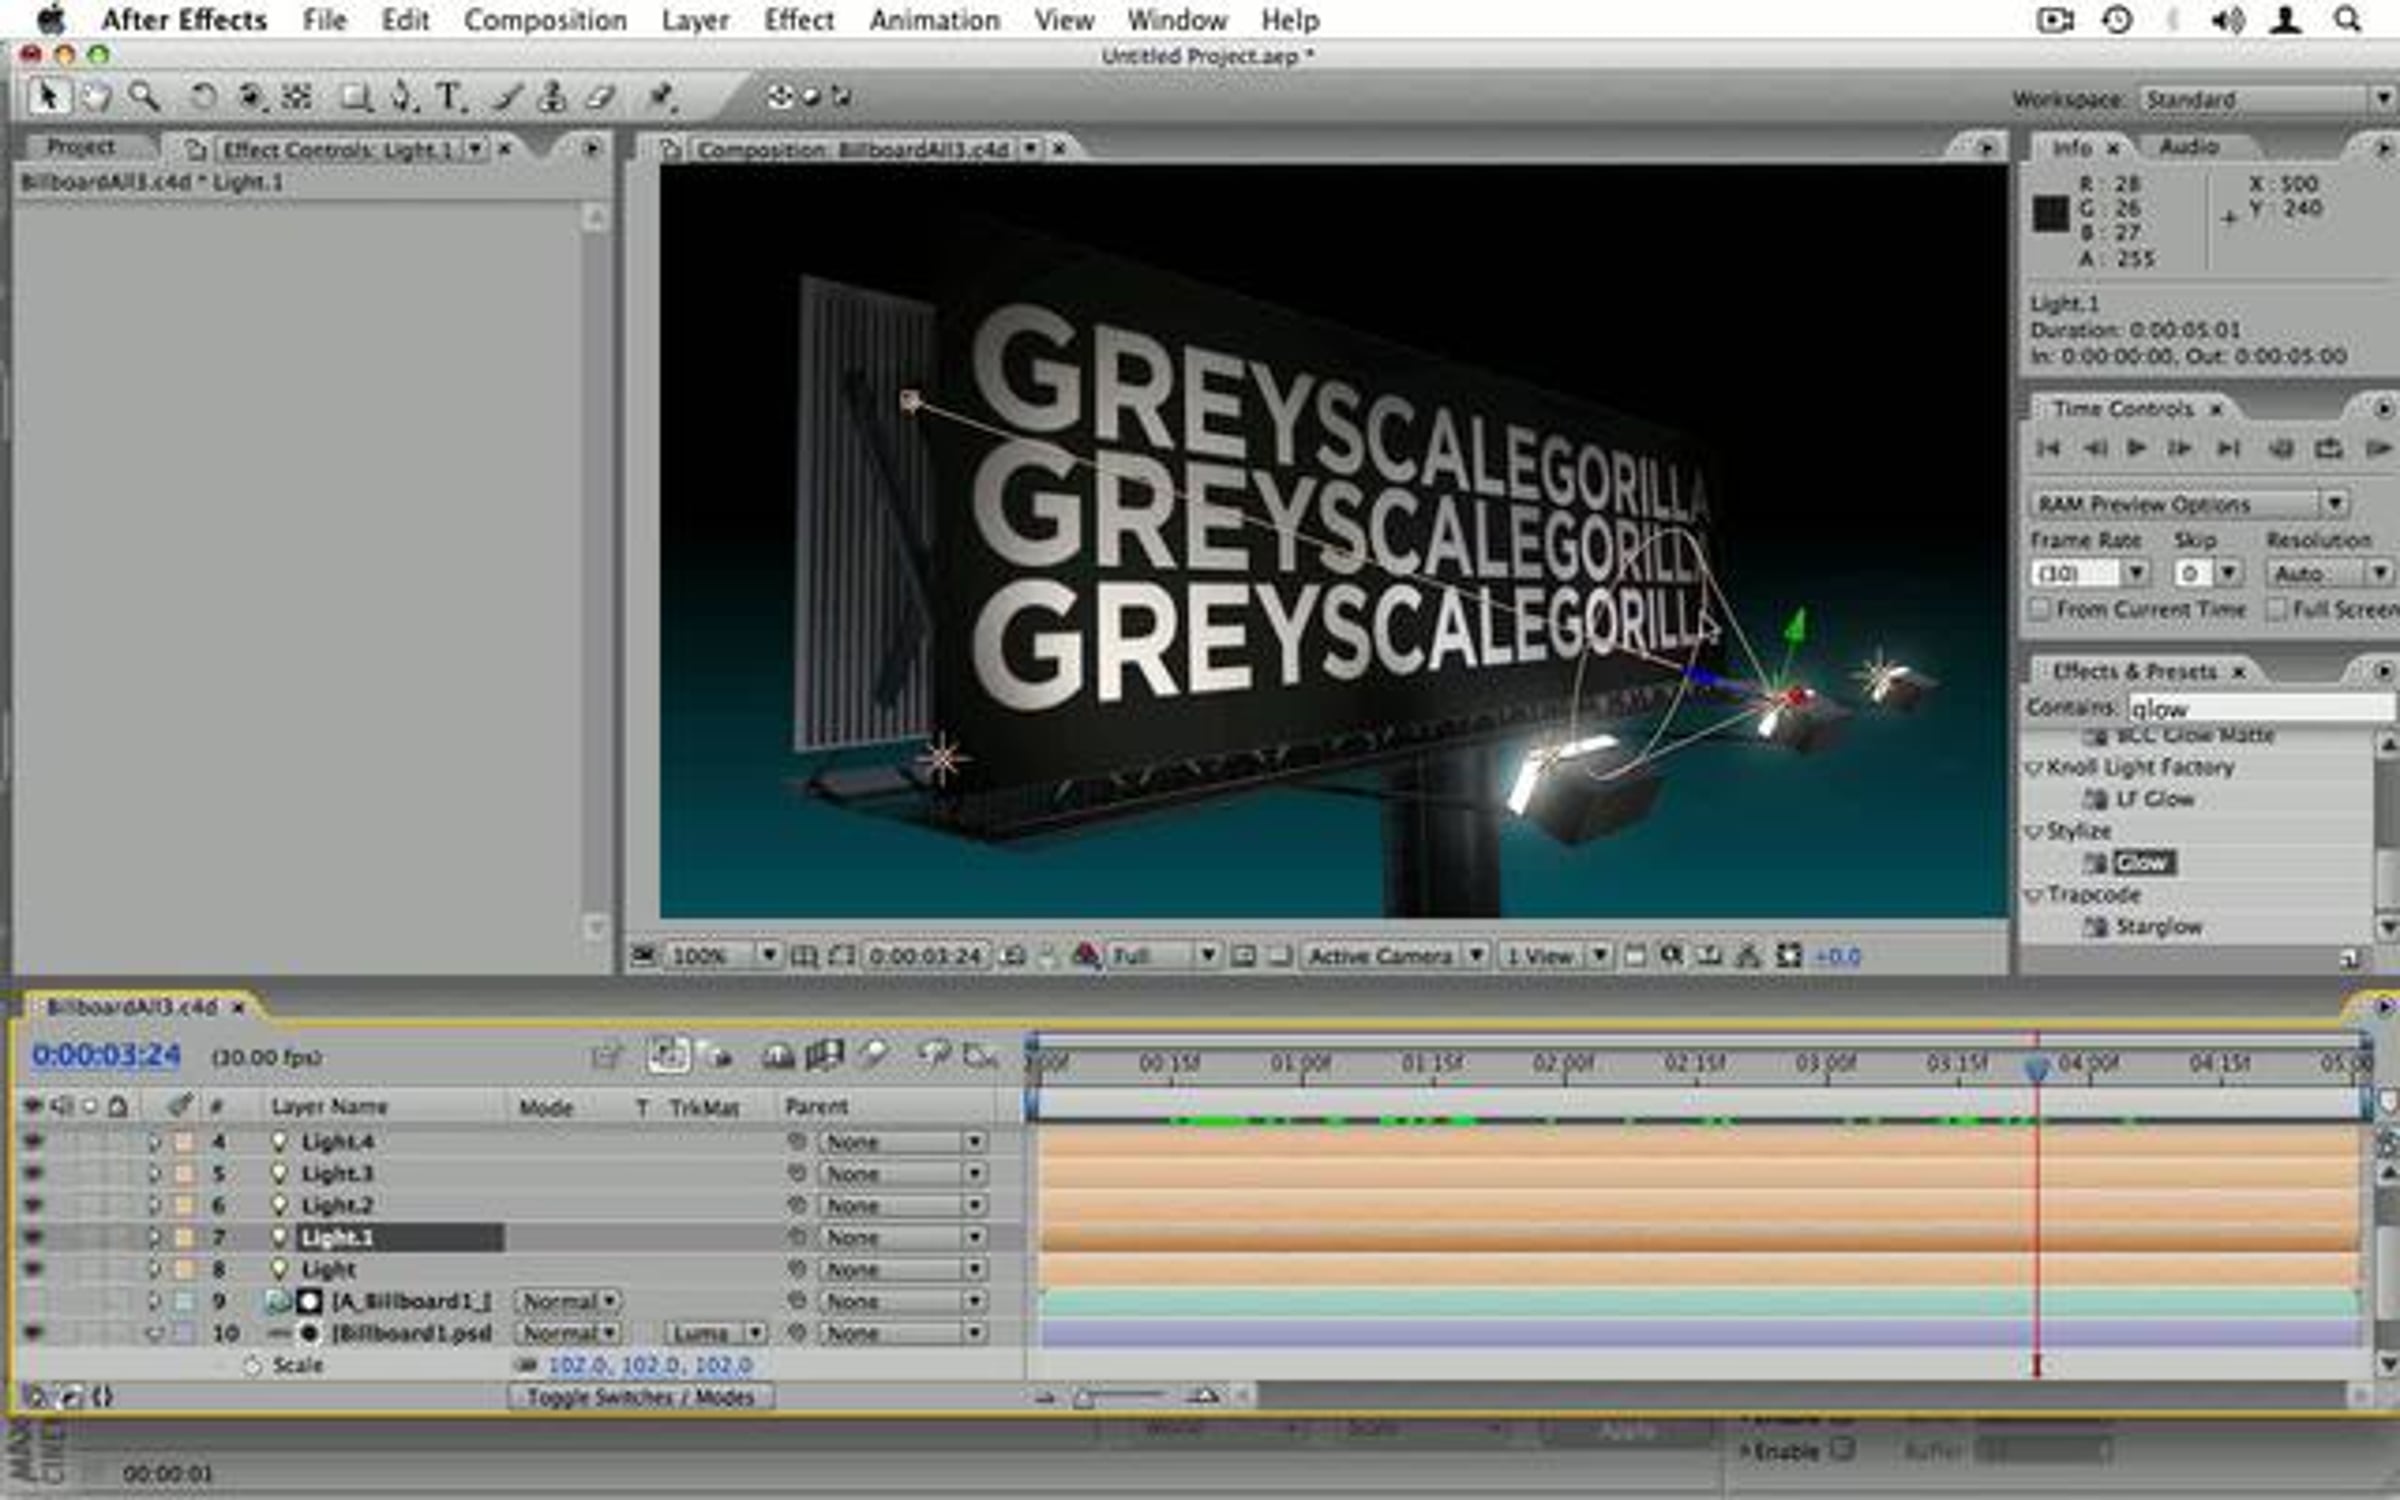The image size is (2400, 1500).
Task: Open Spotlight search in menu bar
Action: tap(2347, 20)
